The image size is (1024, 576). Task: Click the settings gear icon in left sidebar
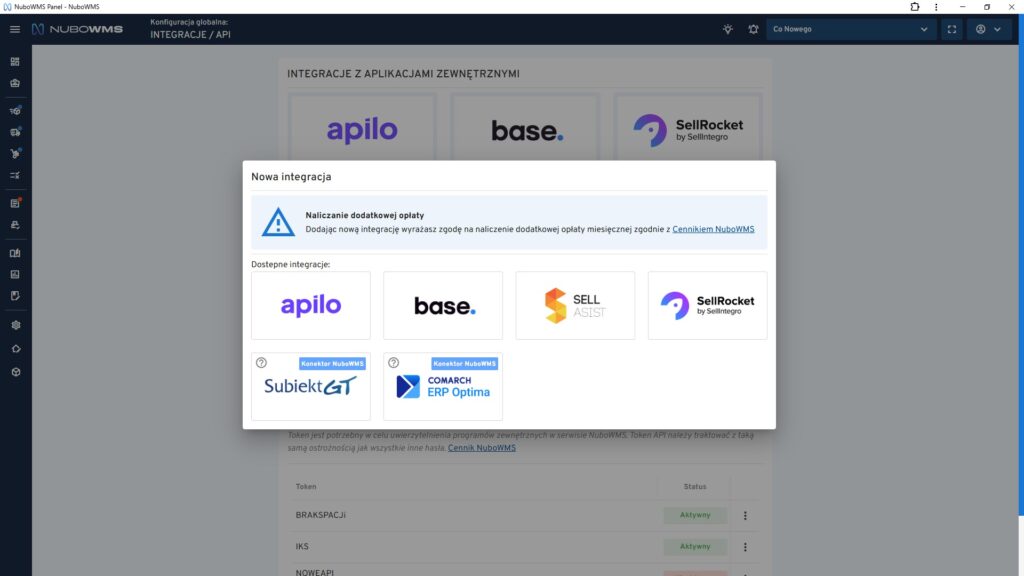(15, 325)
